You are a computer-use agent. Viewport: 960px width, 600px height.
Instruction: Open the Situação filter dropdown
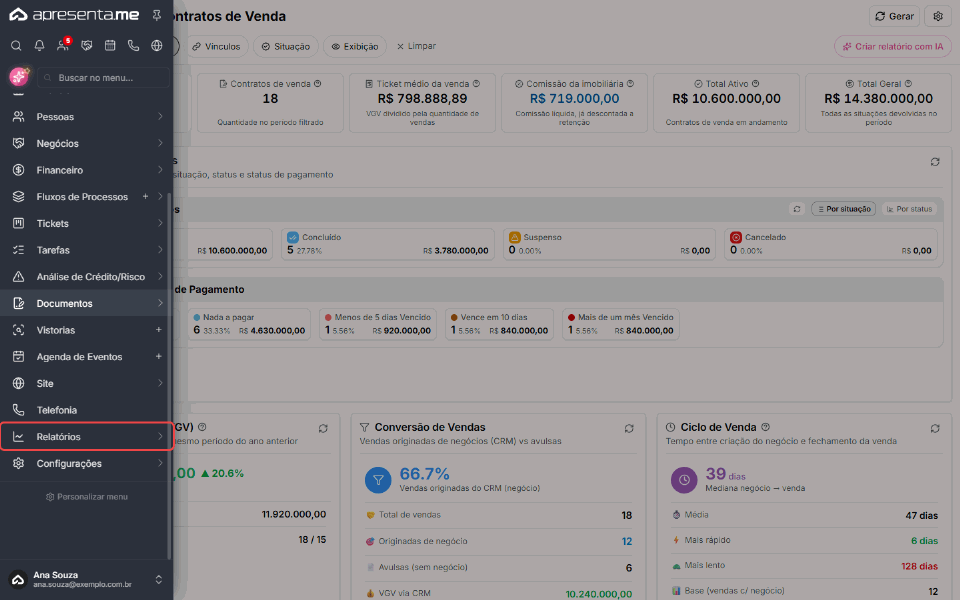285,47
